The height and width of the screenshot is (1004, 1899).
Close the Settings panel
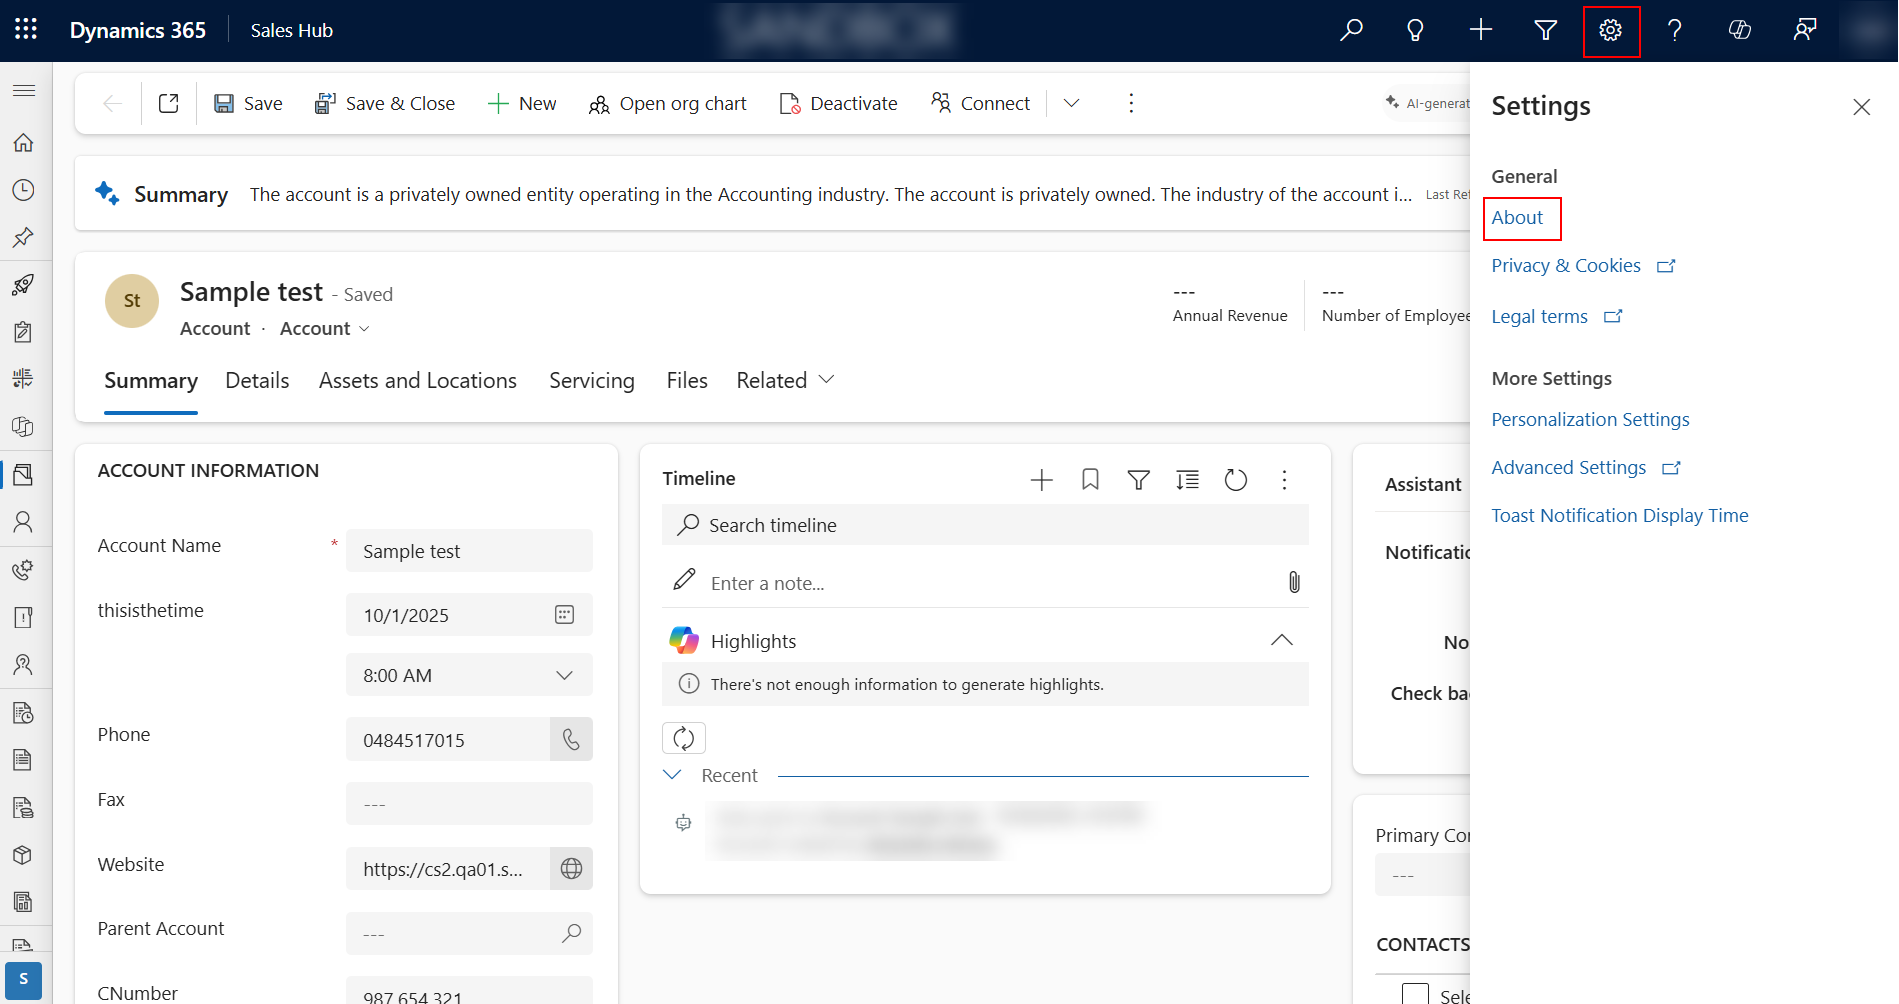click(1861, 107)
